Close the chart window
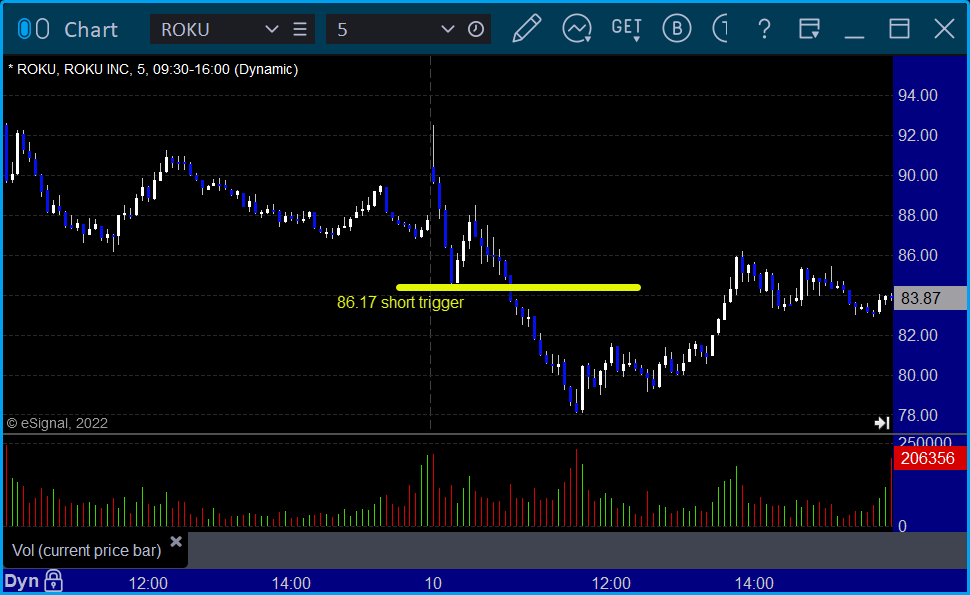 tap(944, 28)
